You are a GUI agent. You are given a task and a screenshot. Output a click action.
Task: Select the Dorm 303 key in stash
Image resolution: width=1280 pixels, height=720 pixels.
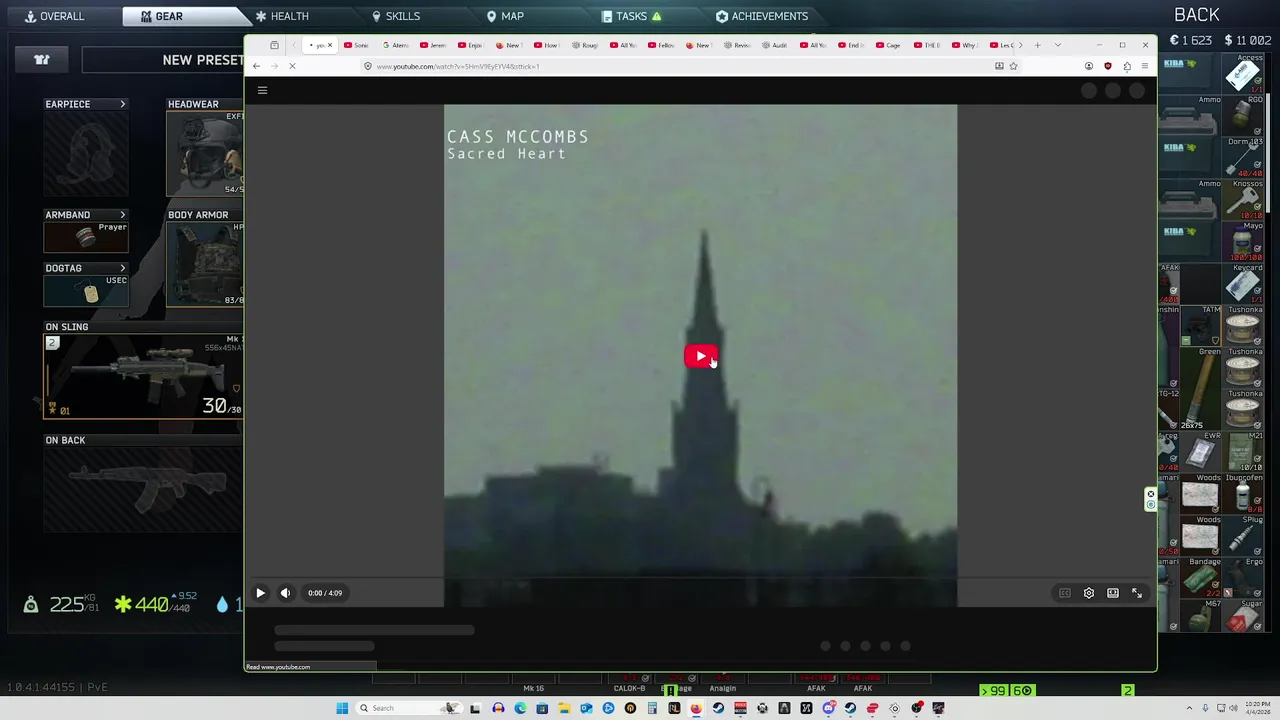1243,158
